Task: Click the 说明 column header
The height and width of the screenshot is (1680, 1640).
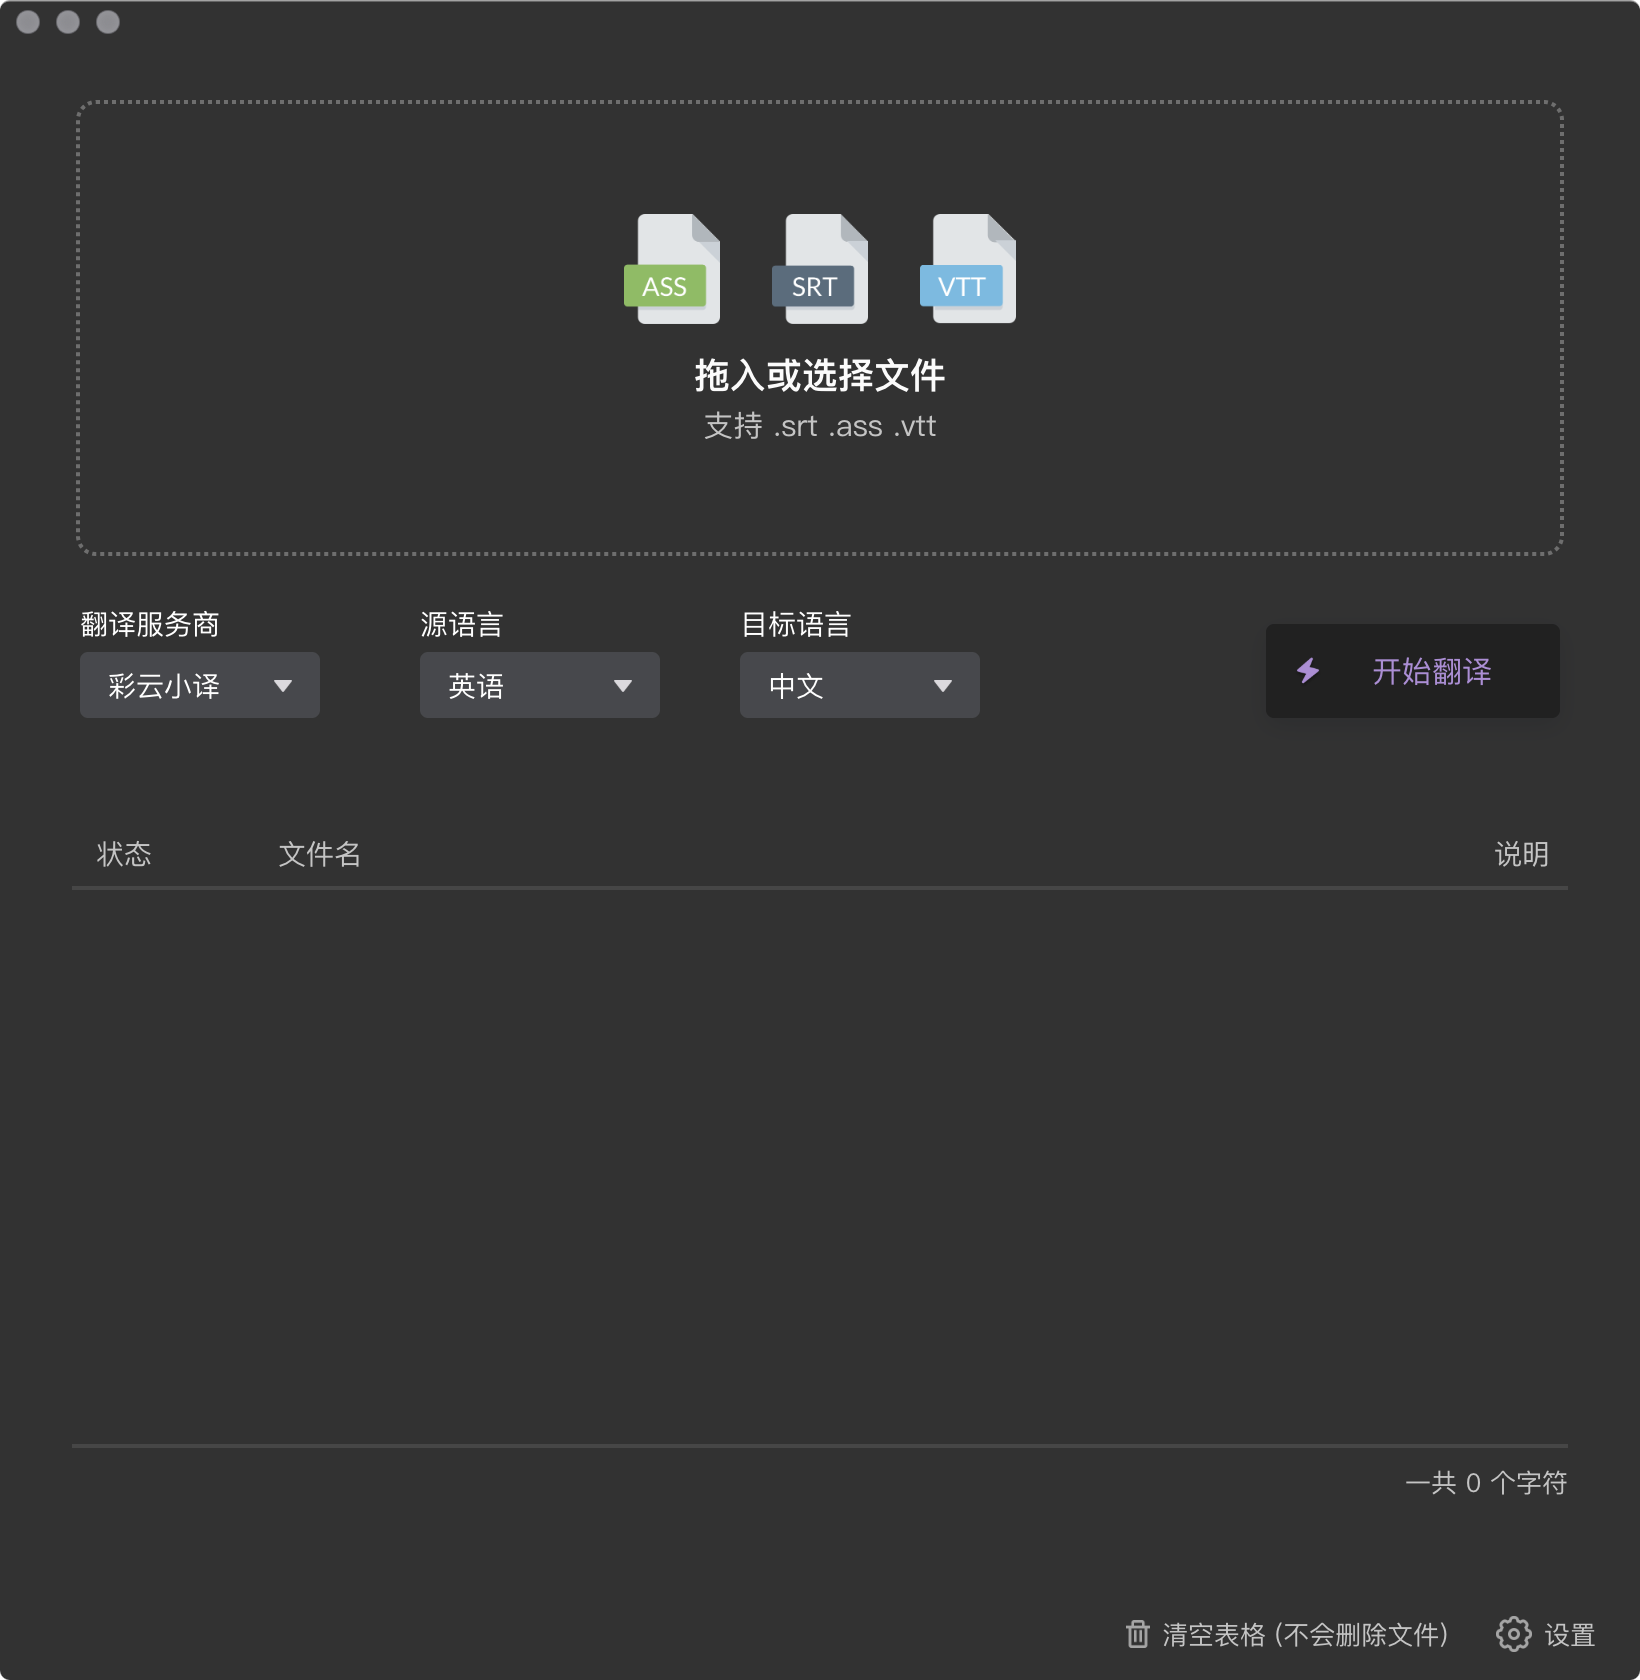Action: pos(1521,854)
